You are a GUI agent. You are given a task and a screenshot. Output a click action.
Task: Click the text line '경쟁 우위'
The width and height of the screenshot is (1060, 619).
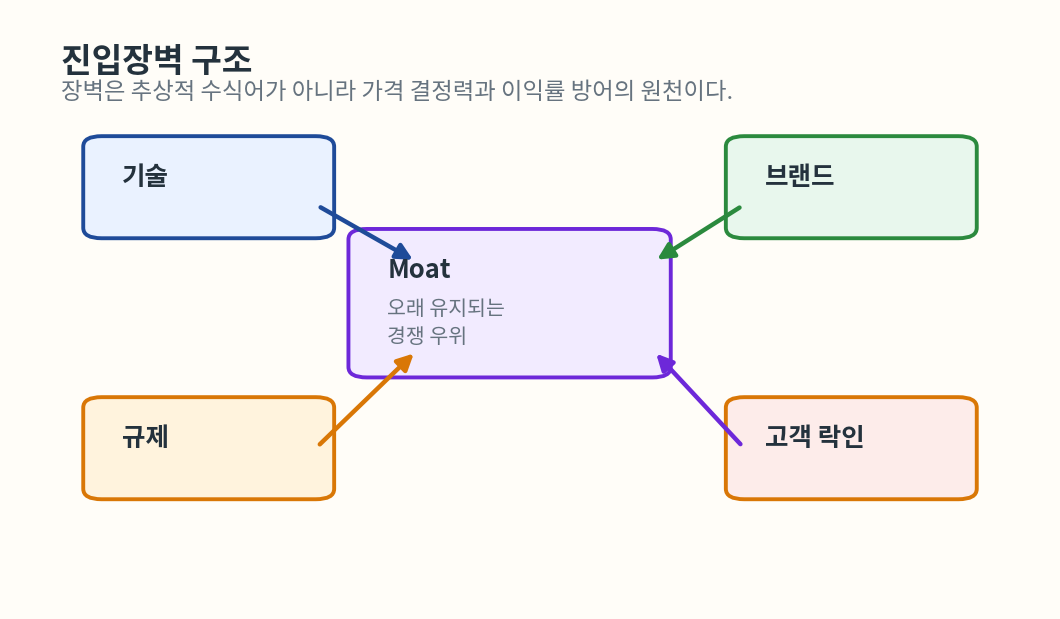point(427,336)
